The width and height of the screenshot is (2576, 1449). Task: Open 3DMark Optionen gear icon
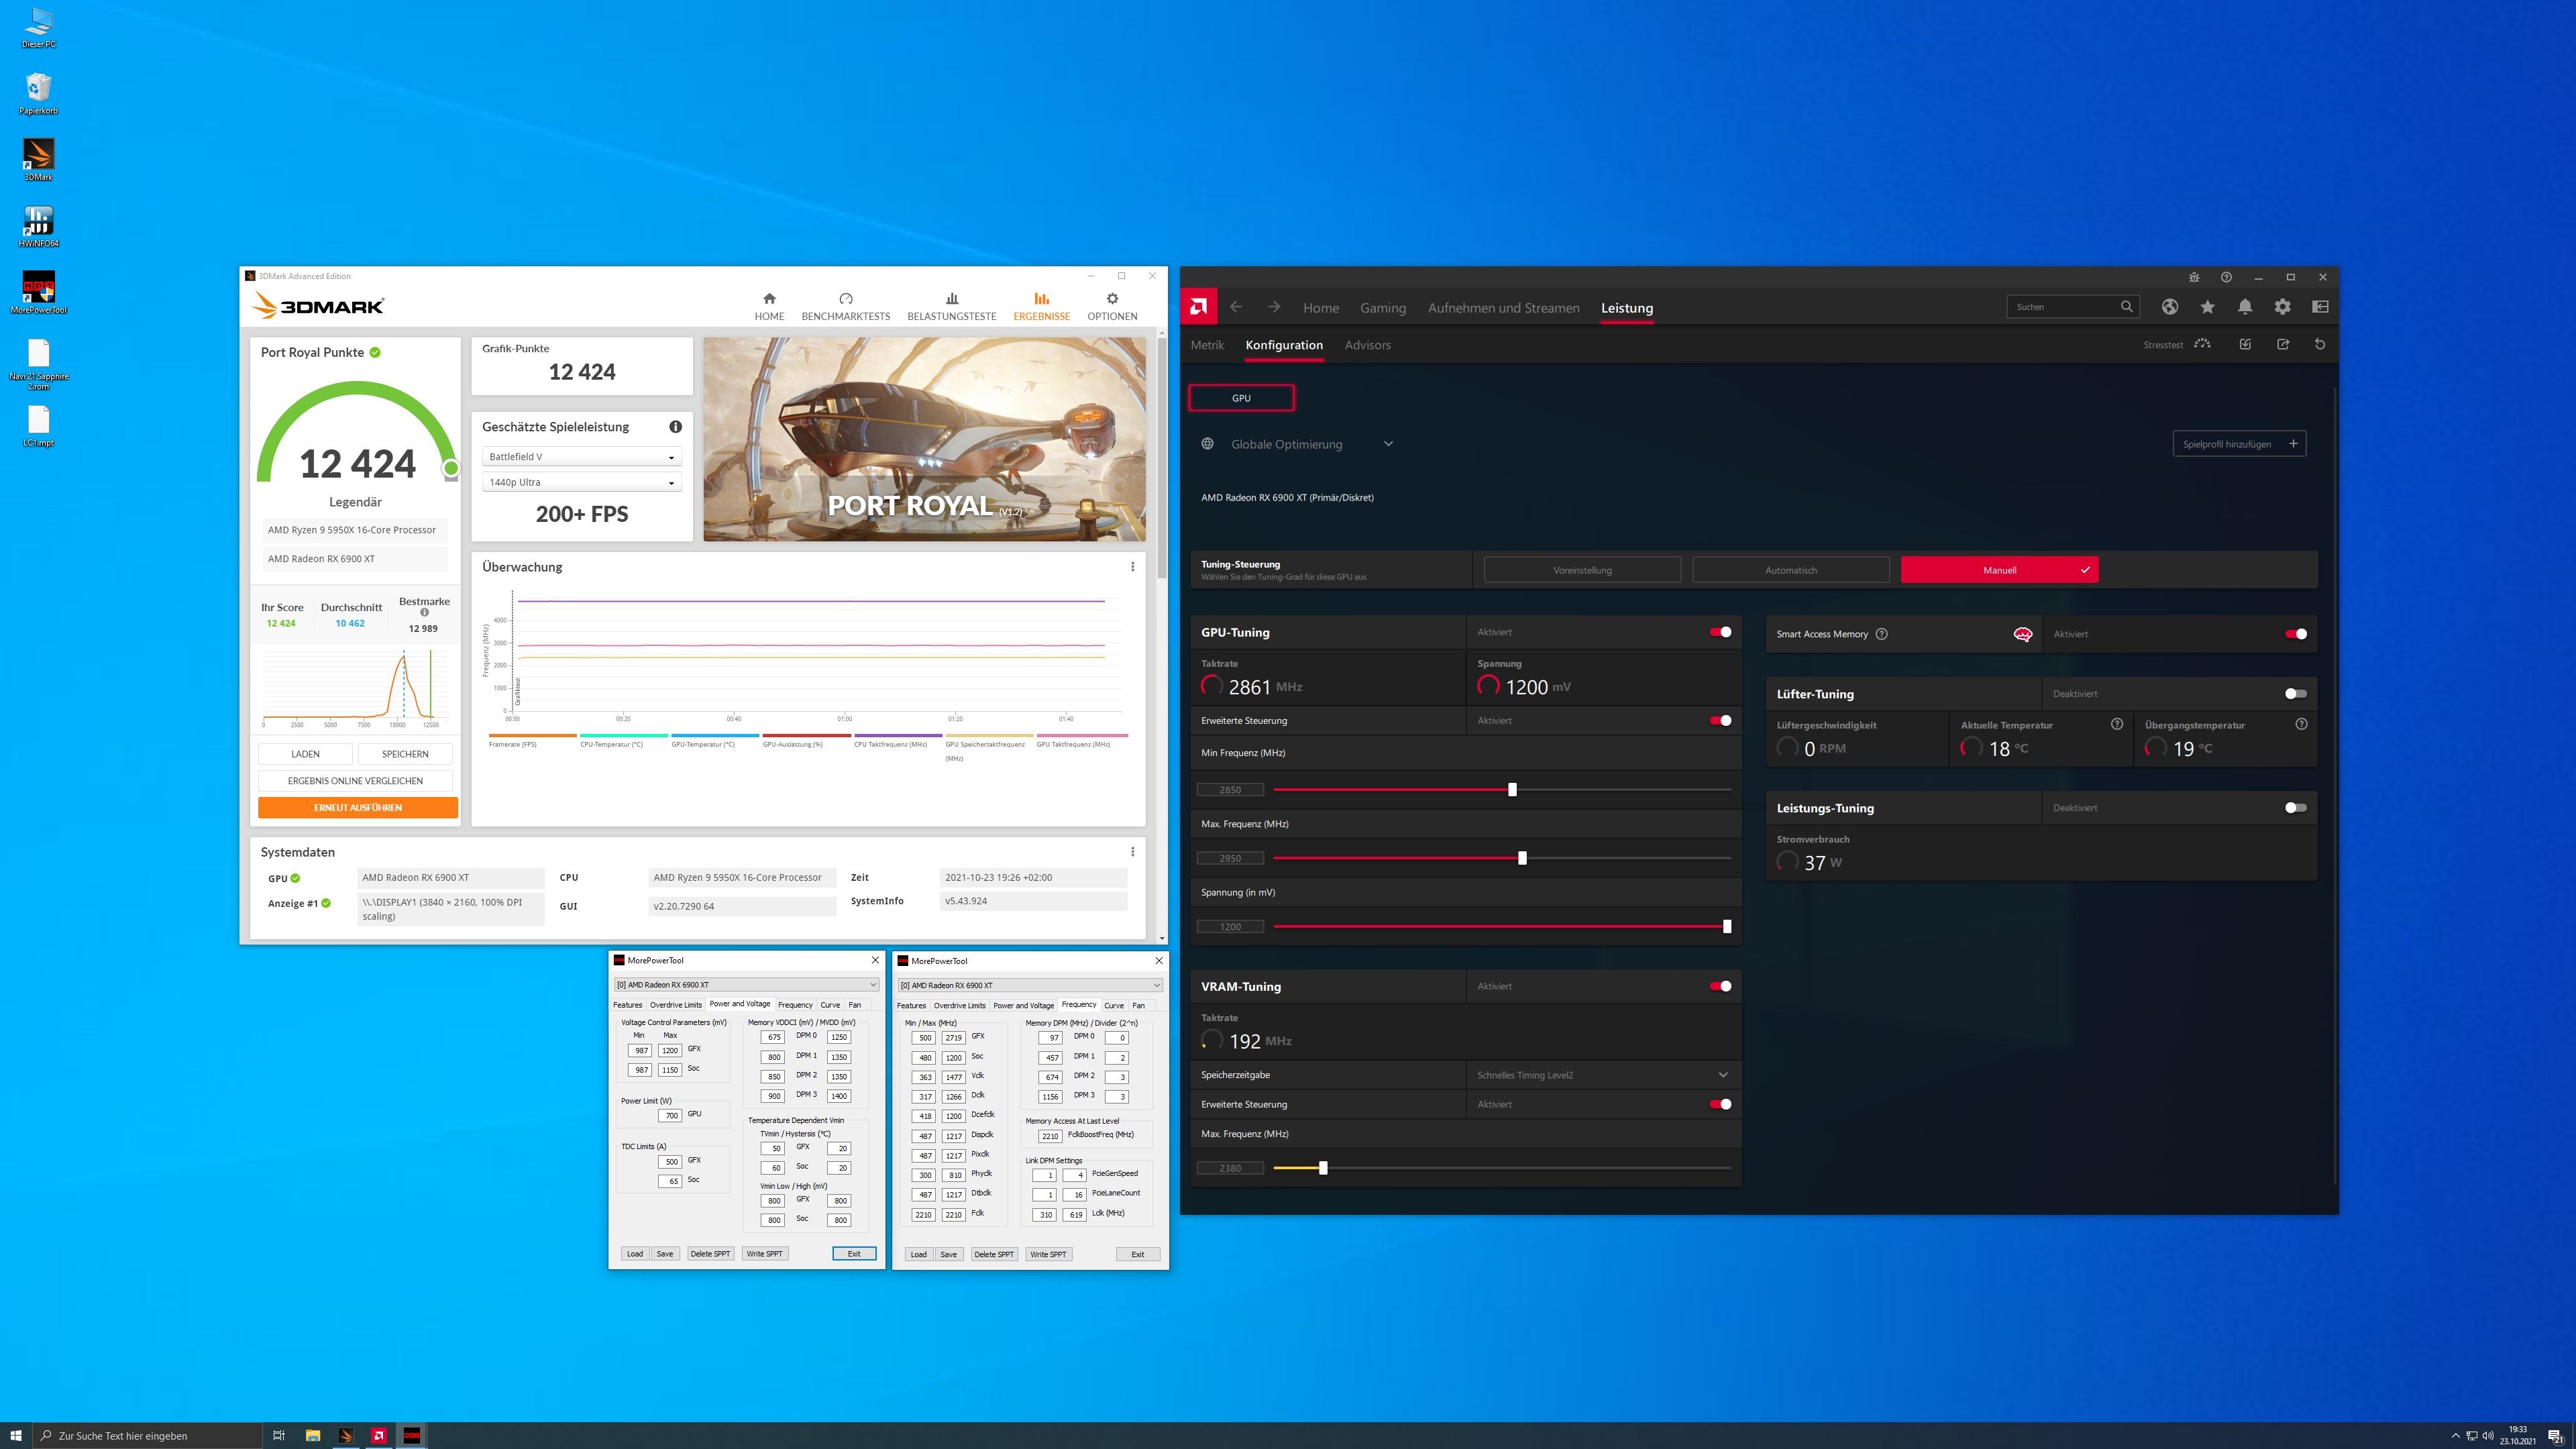(x=1112, y=299)
